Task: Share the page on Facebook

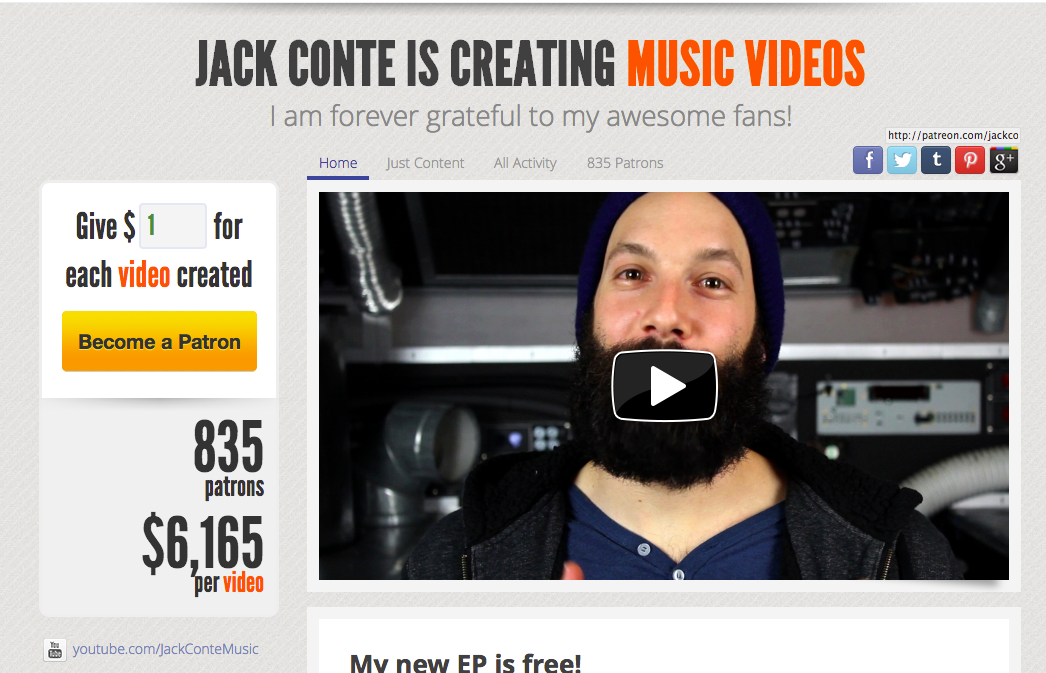Action: (868, 160)
